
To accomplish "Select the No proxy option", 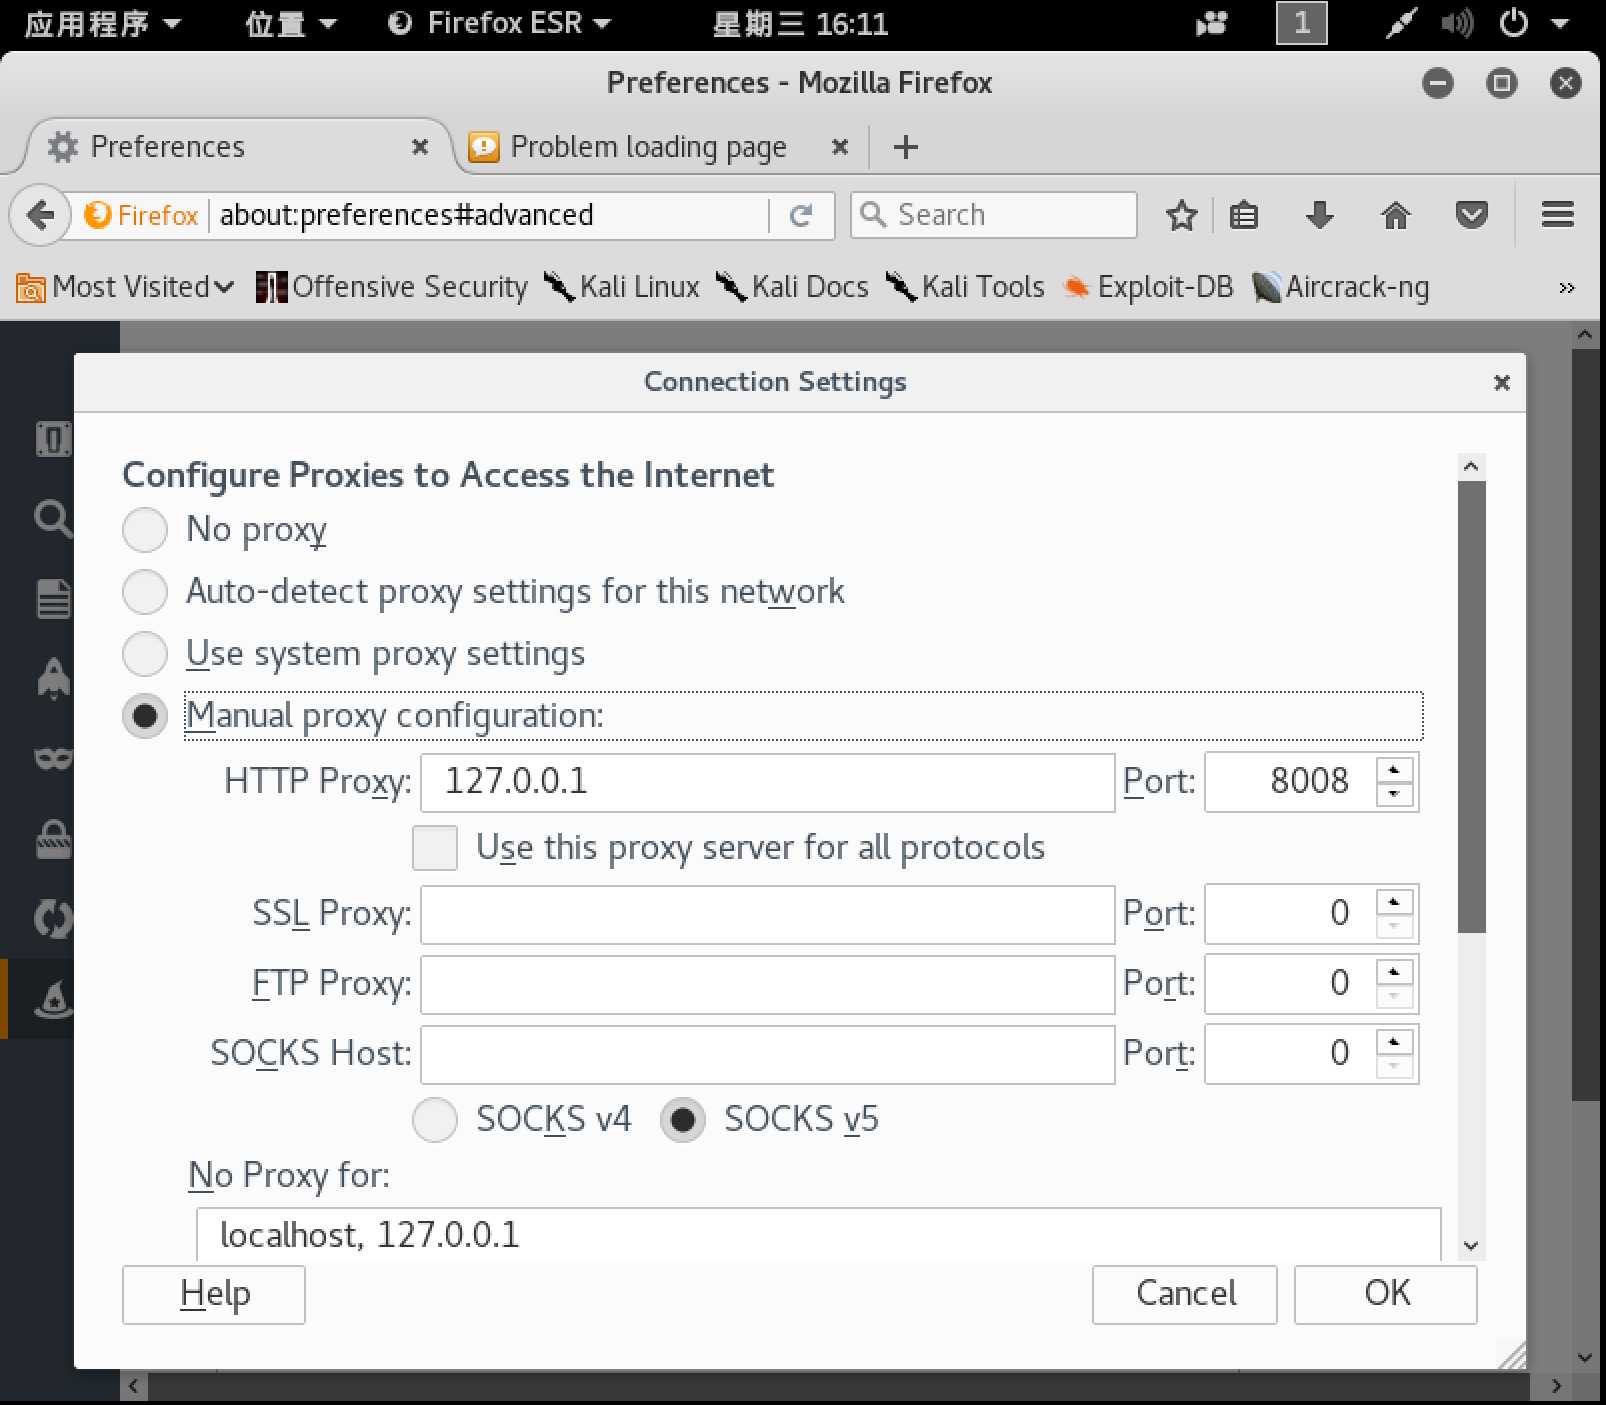I will 145,529.
